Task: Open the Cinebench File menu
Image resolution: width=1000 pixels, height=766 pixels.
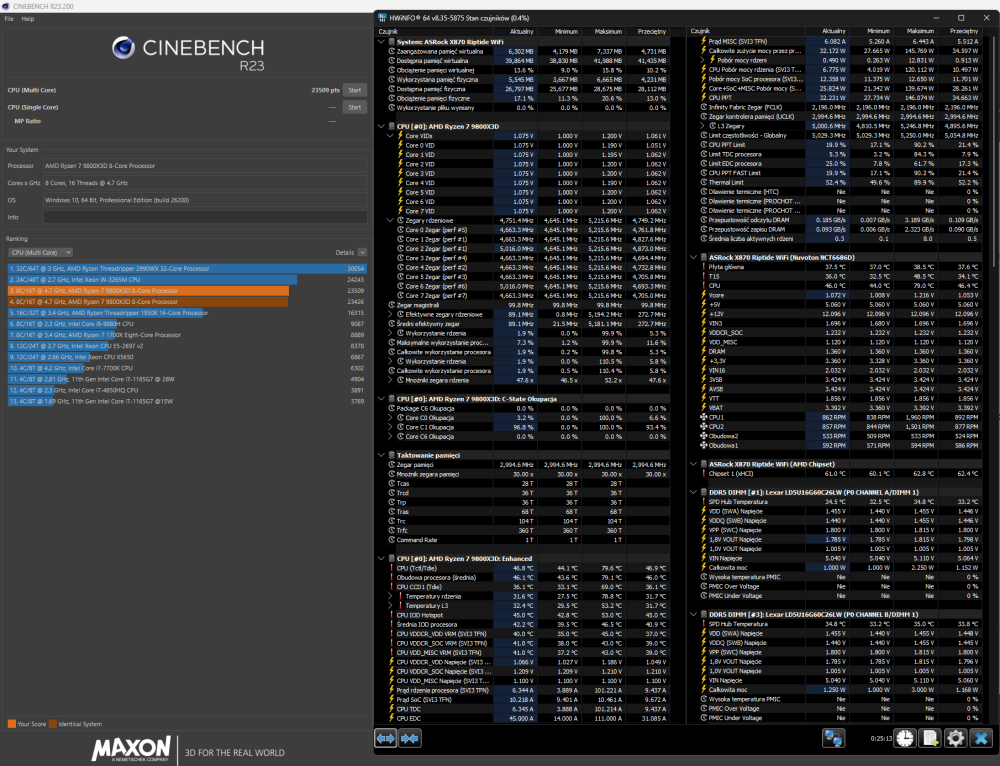Action: pyautogui.click(x=9, y=19)
